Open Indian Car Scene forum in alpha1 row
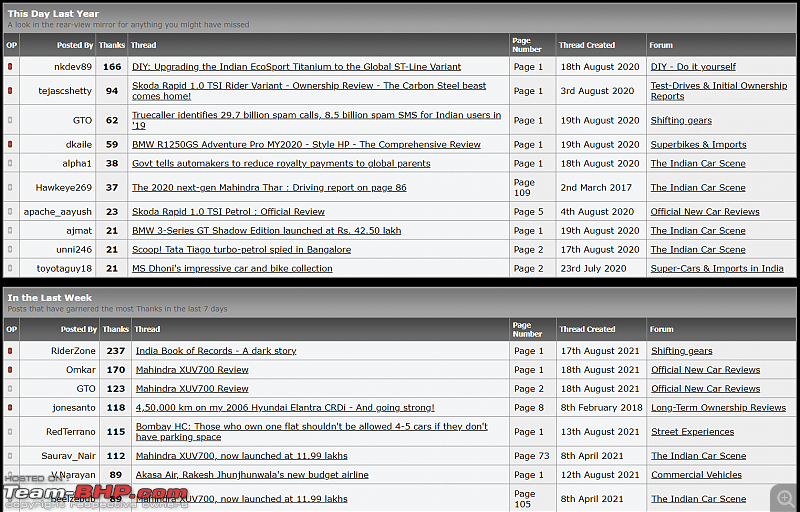This screenshot has width=800, height=512. pos(698,163)
